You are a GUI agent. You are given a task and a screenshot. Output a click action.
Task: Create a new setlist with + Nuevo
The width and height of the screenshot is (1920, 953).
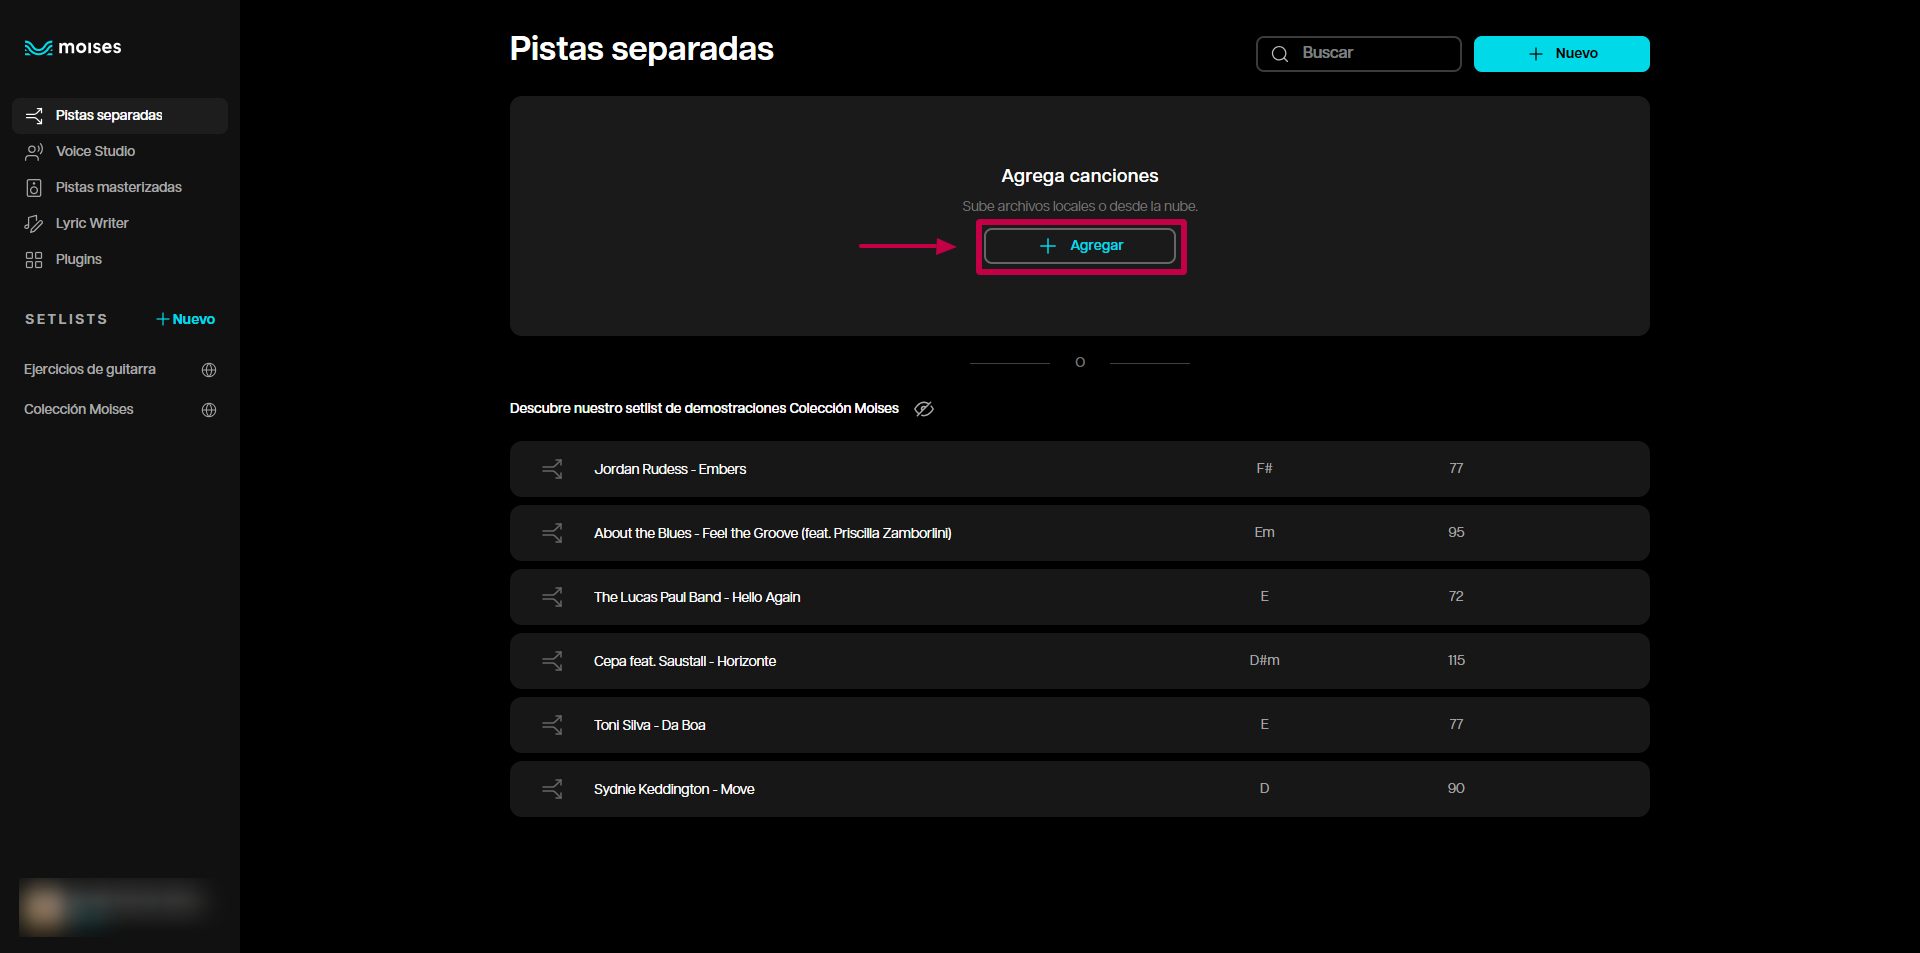pos(186,320)
